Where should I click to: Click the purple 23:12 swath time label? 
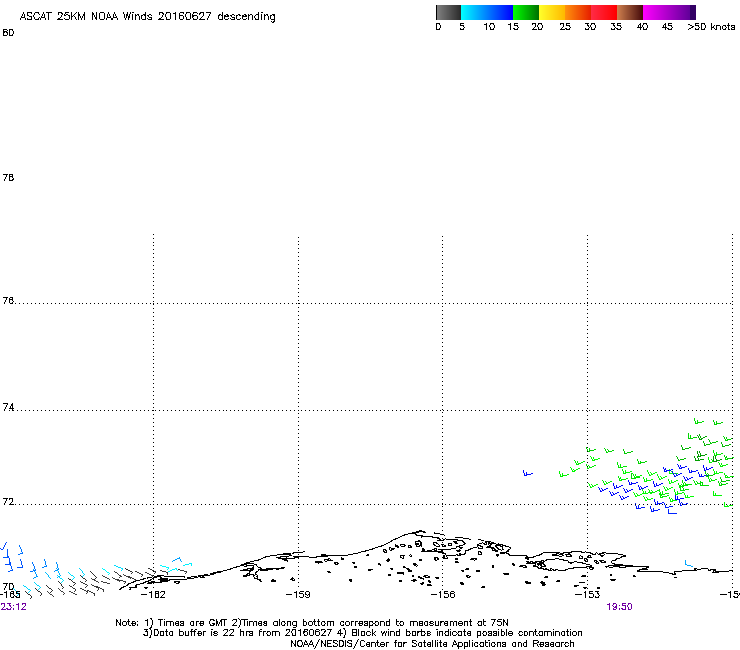pyautogui.click(x=13, y=607)
